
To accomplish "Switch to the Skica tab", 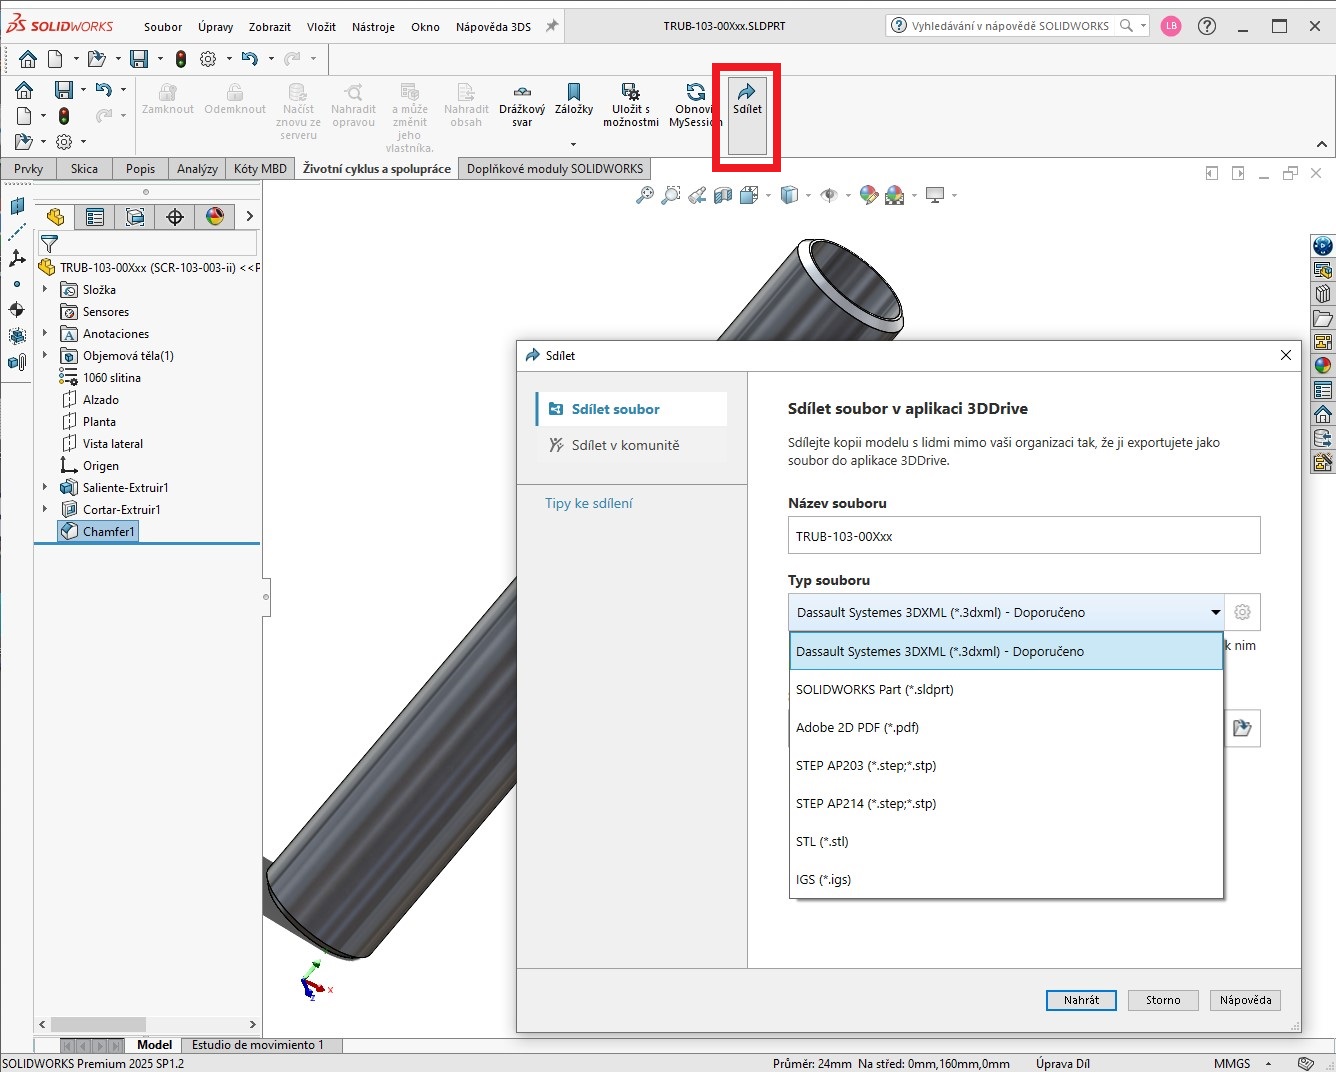I will [x=84, y=169].
